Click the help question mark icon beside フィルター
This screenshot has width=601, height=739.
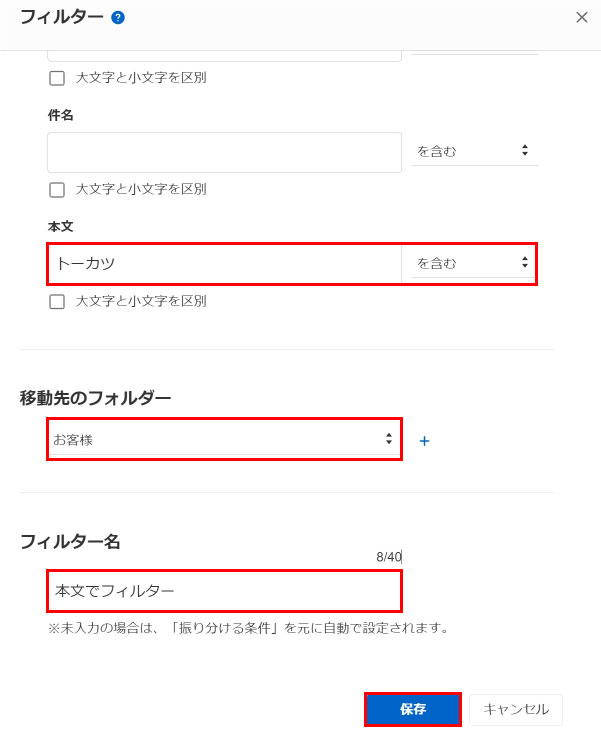[118, 17]
